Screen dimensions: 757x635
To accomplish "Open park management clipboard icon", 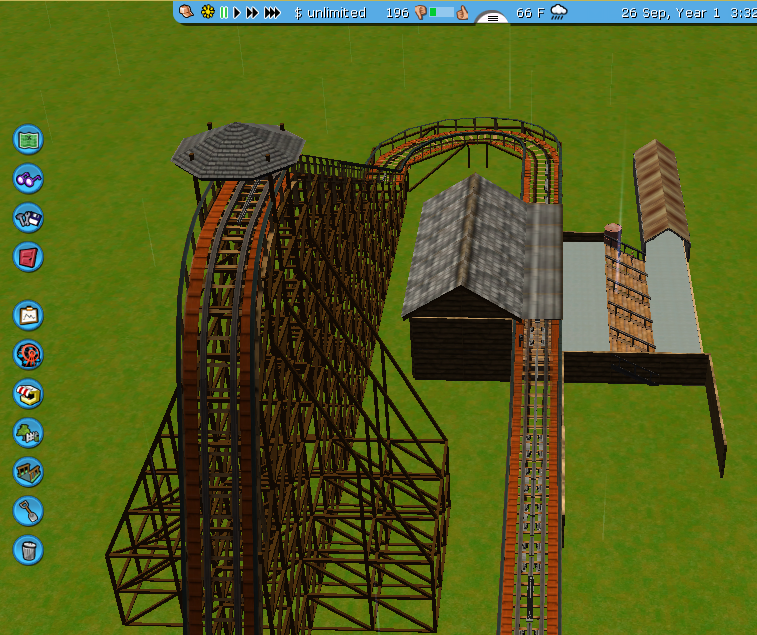I will (x=28, y=315).
